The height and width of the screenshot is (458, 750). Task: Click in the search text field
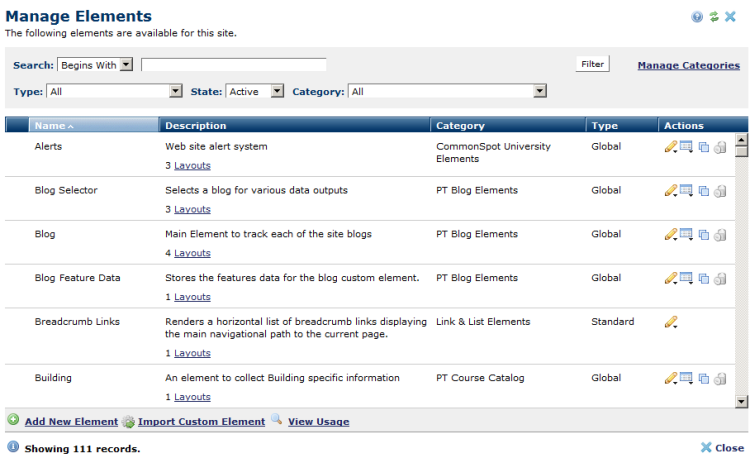point(233,65)
